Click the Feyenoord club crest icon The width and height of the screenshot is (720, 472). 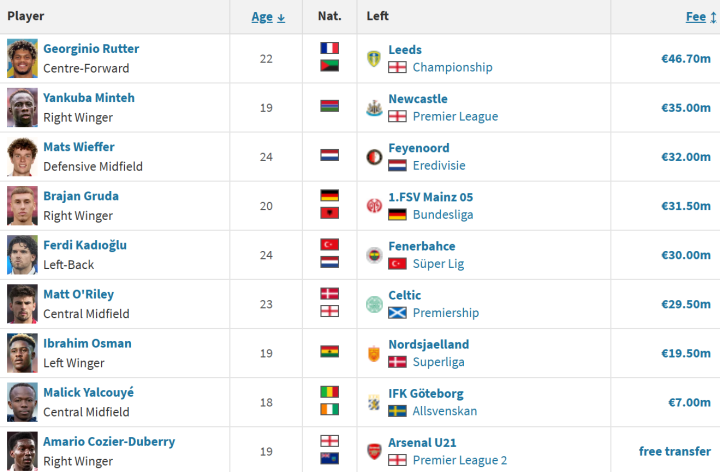pyautogui.click(x=374, y=156)
